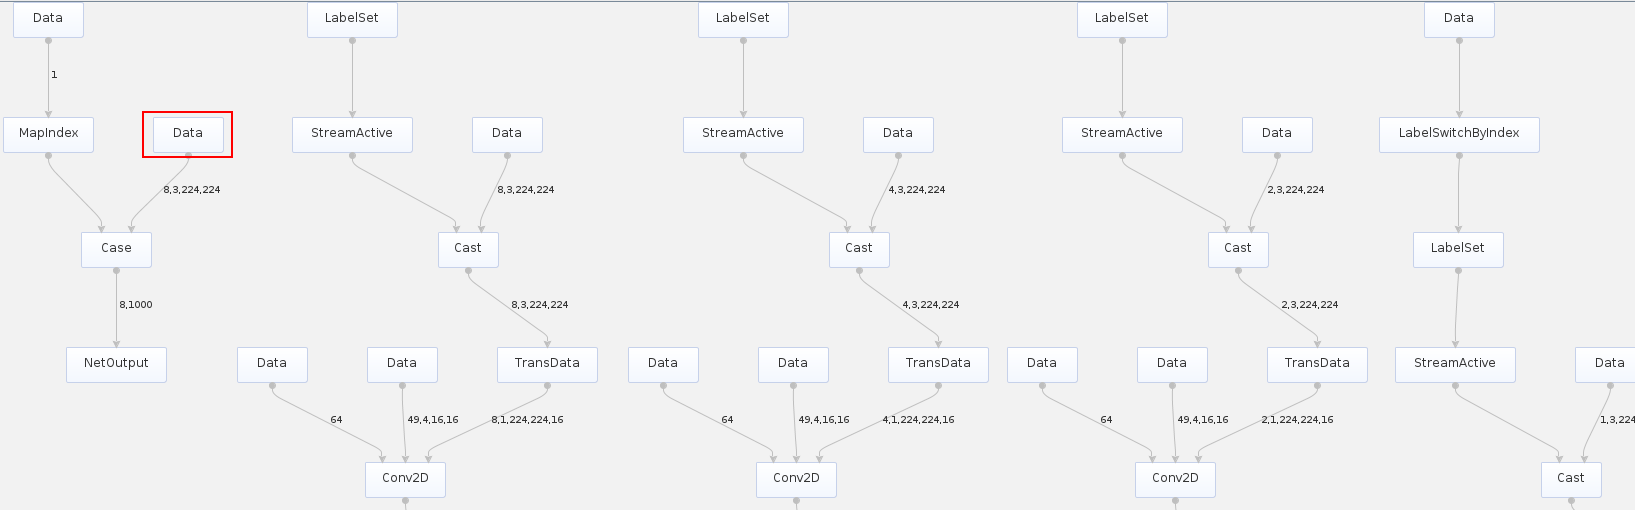Screen dimensions: 1635x510
Task: Click TransData node outputting 8,1,224,224,16
Action: coord(547,364)
